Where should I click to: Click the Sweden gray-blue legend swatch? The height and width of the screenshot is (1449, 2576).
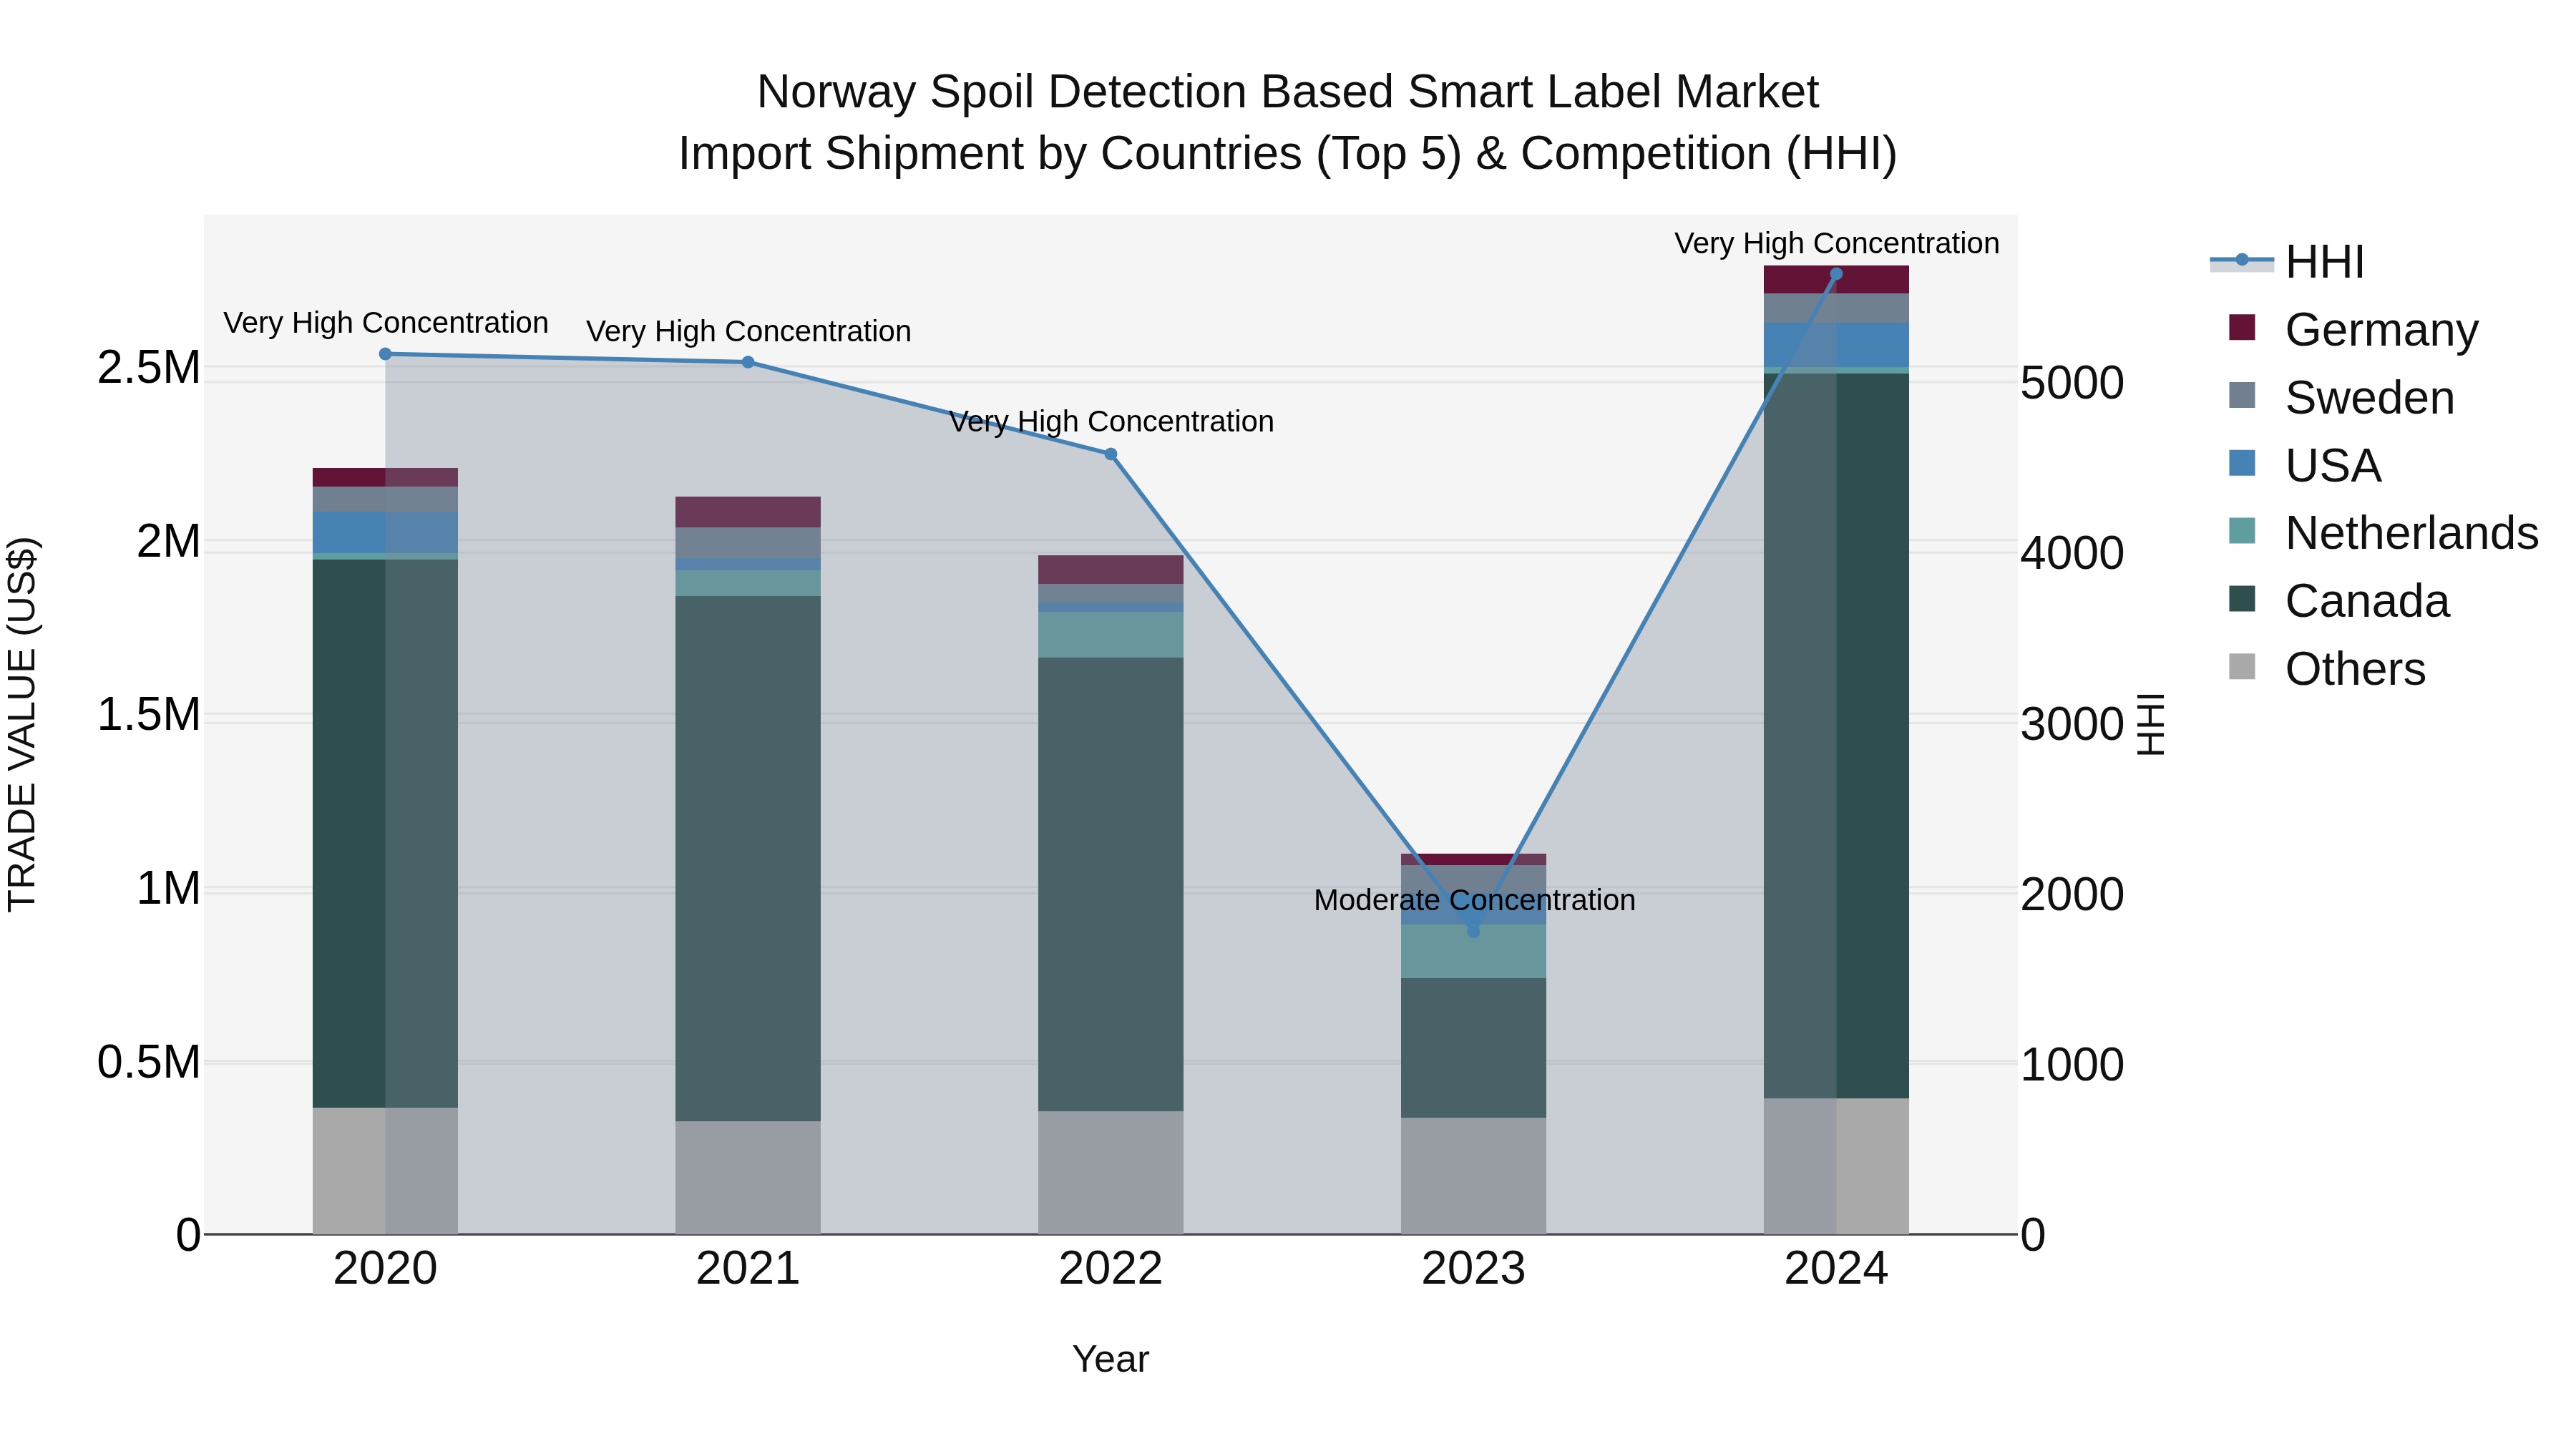pos(2242,395)
